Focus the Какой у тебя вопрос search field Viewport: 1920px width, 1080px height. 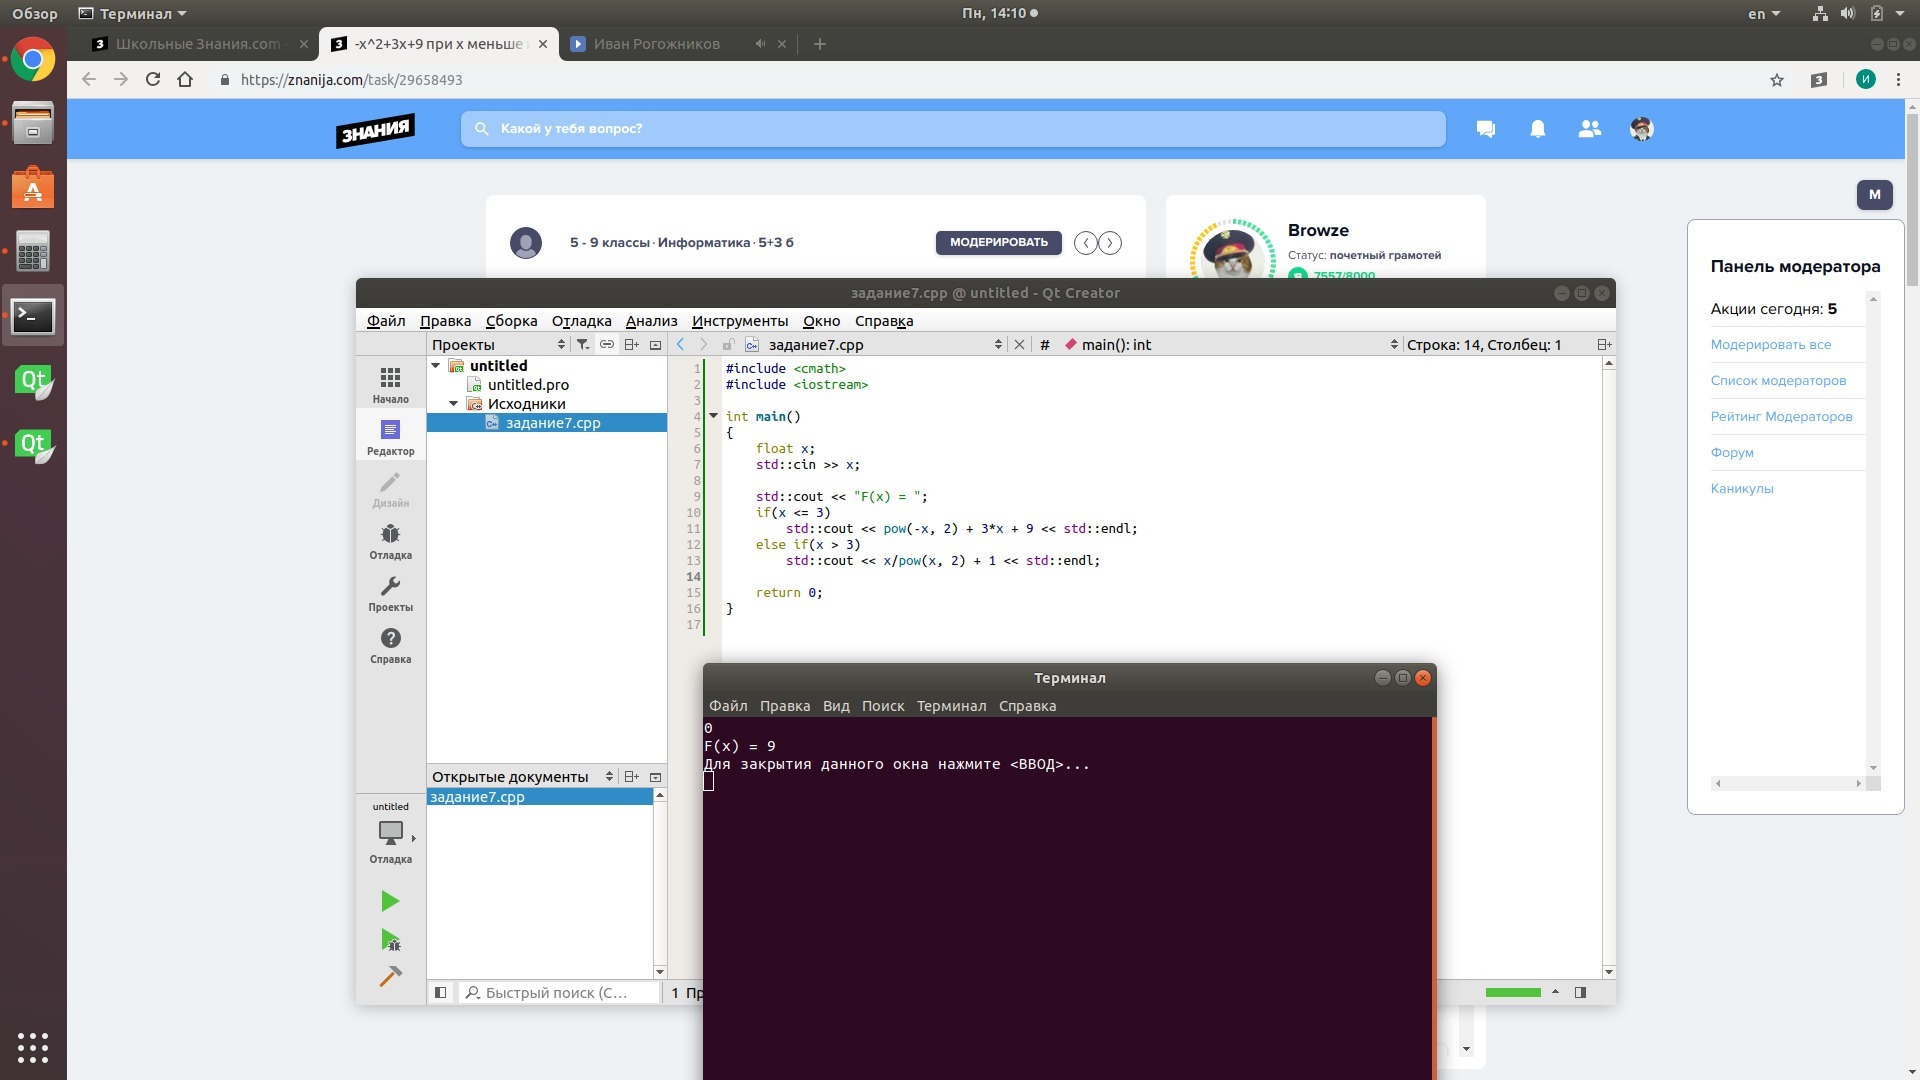click(x=952, y=129)
